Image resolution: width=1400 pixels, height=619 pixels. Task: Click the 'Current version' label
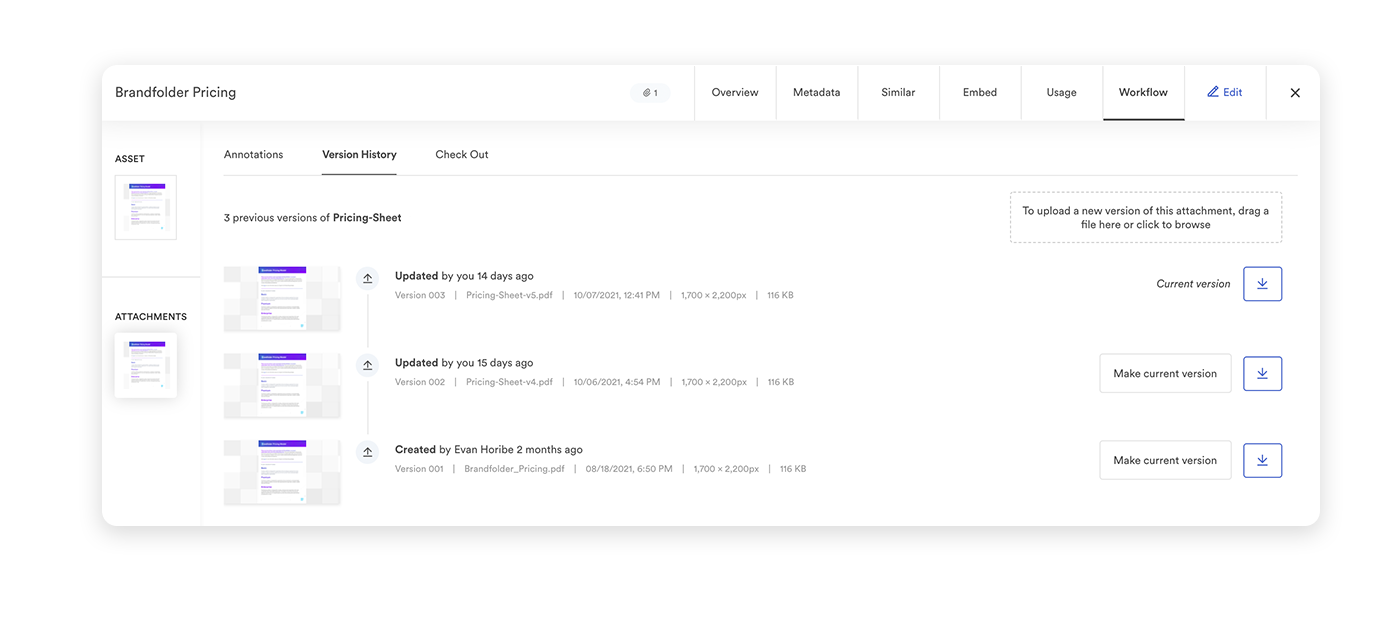click(x=1193, y=284)
